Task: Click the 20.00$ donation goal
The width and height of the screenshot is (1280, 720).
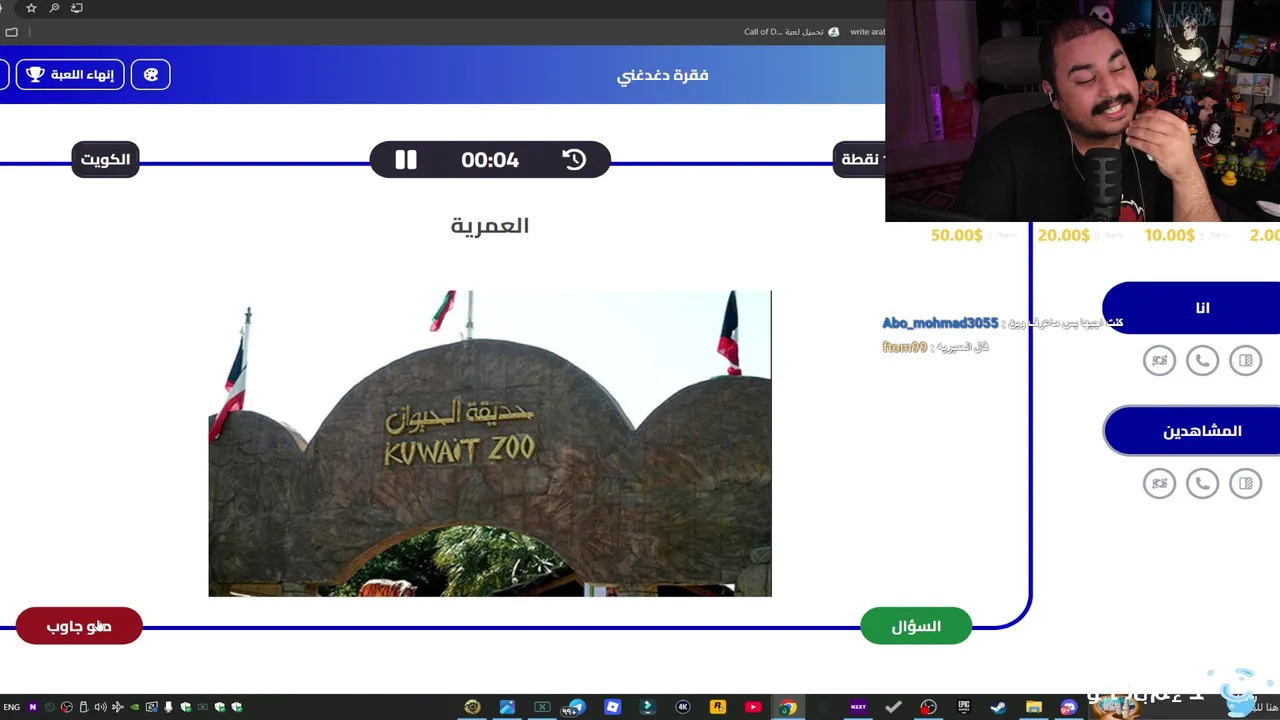Action: (x=1064, y=235)
